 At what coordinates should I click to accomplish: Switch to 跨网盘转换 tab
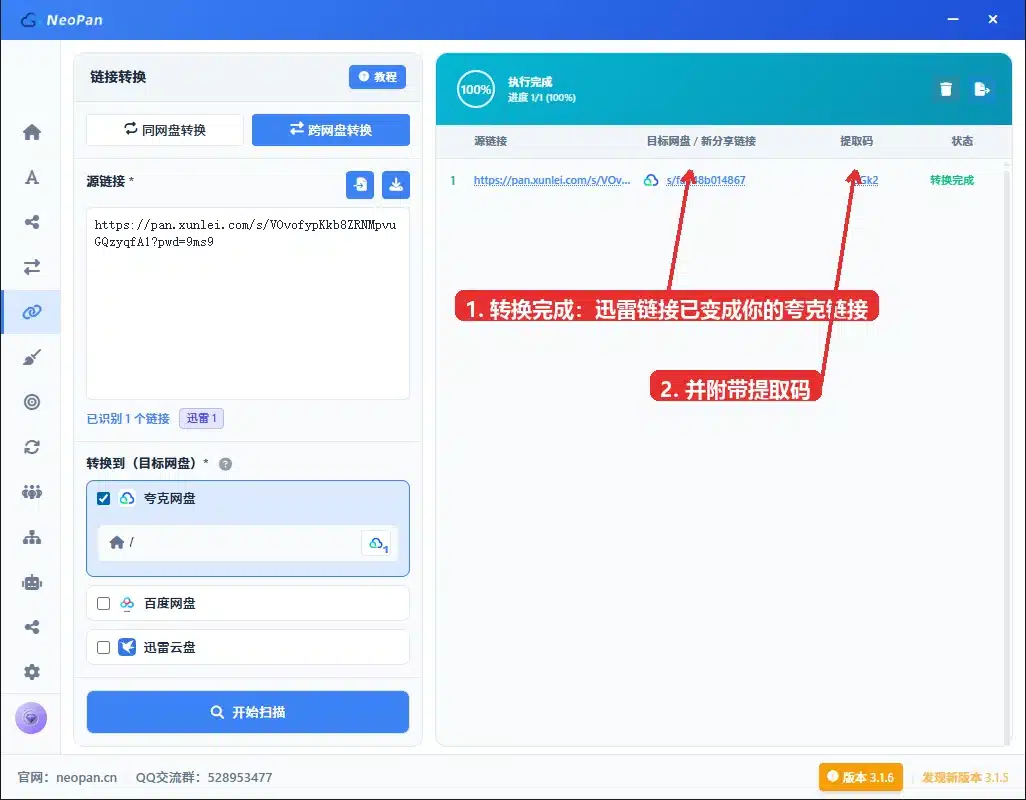tap(331, 130)
